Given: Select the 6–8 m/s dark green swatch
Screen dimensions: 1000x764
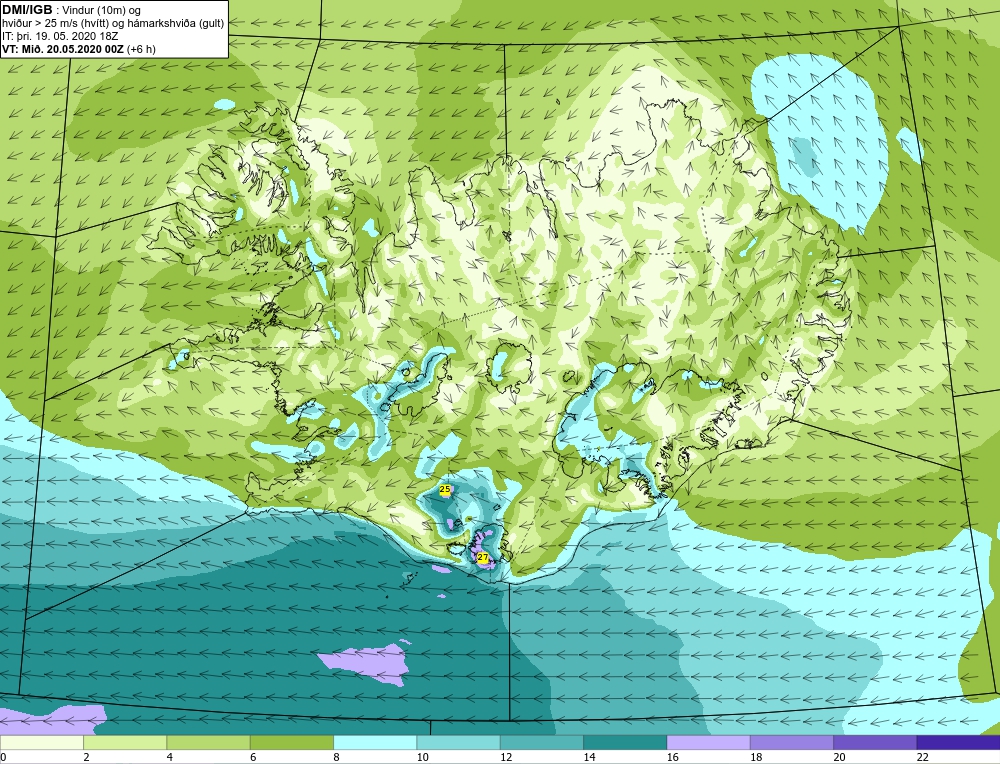Looking at the screenshot, I should 292,742.
